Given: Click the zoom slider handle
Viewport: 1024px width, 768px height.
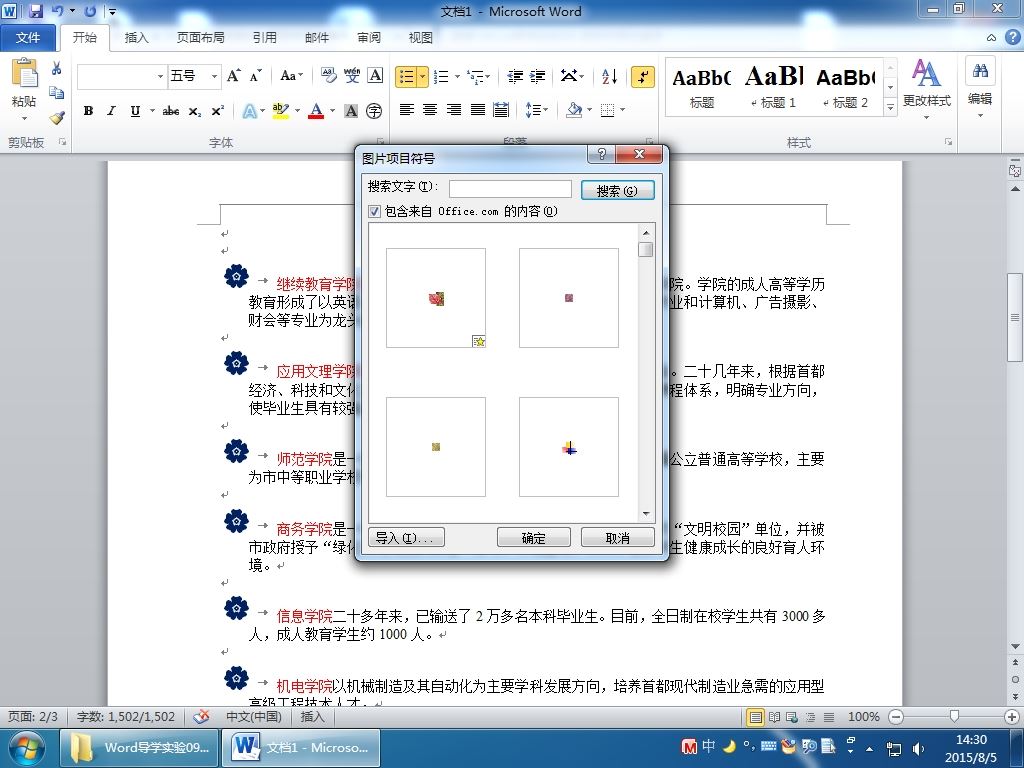Looking at the screenshot, I should tap(954, 716).
